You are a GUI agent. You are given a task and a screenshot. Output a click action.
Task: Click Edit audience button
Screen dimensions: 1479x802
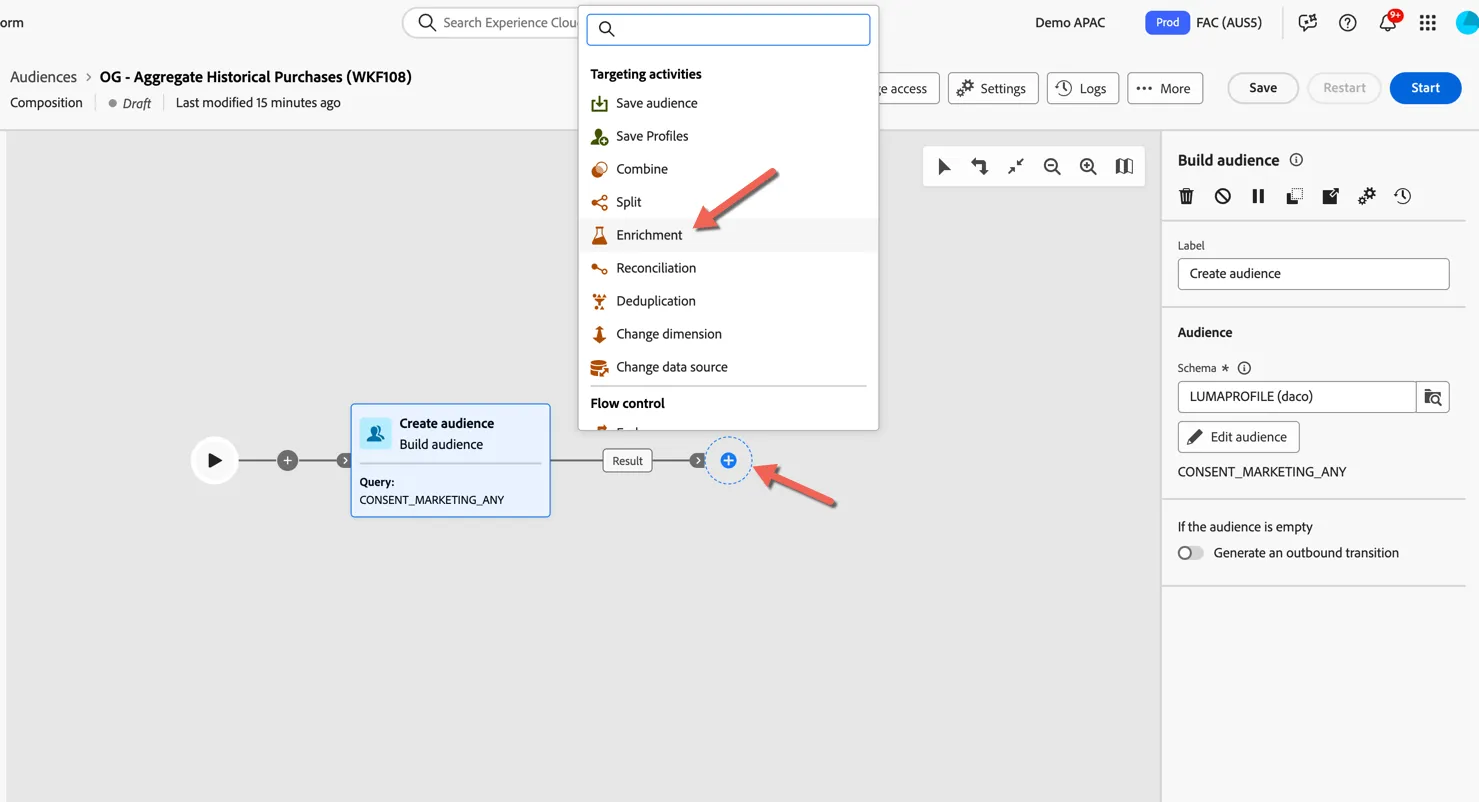[1238, 437]
